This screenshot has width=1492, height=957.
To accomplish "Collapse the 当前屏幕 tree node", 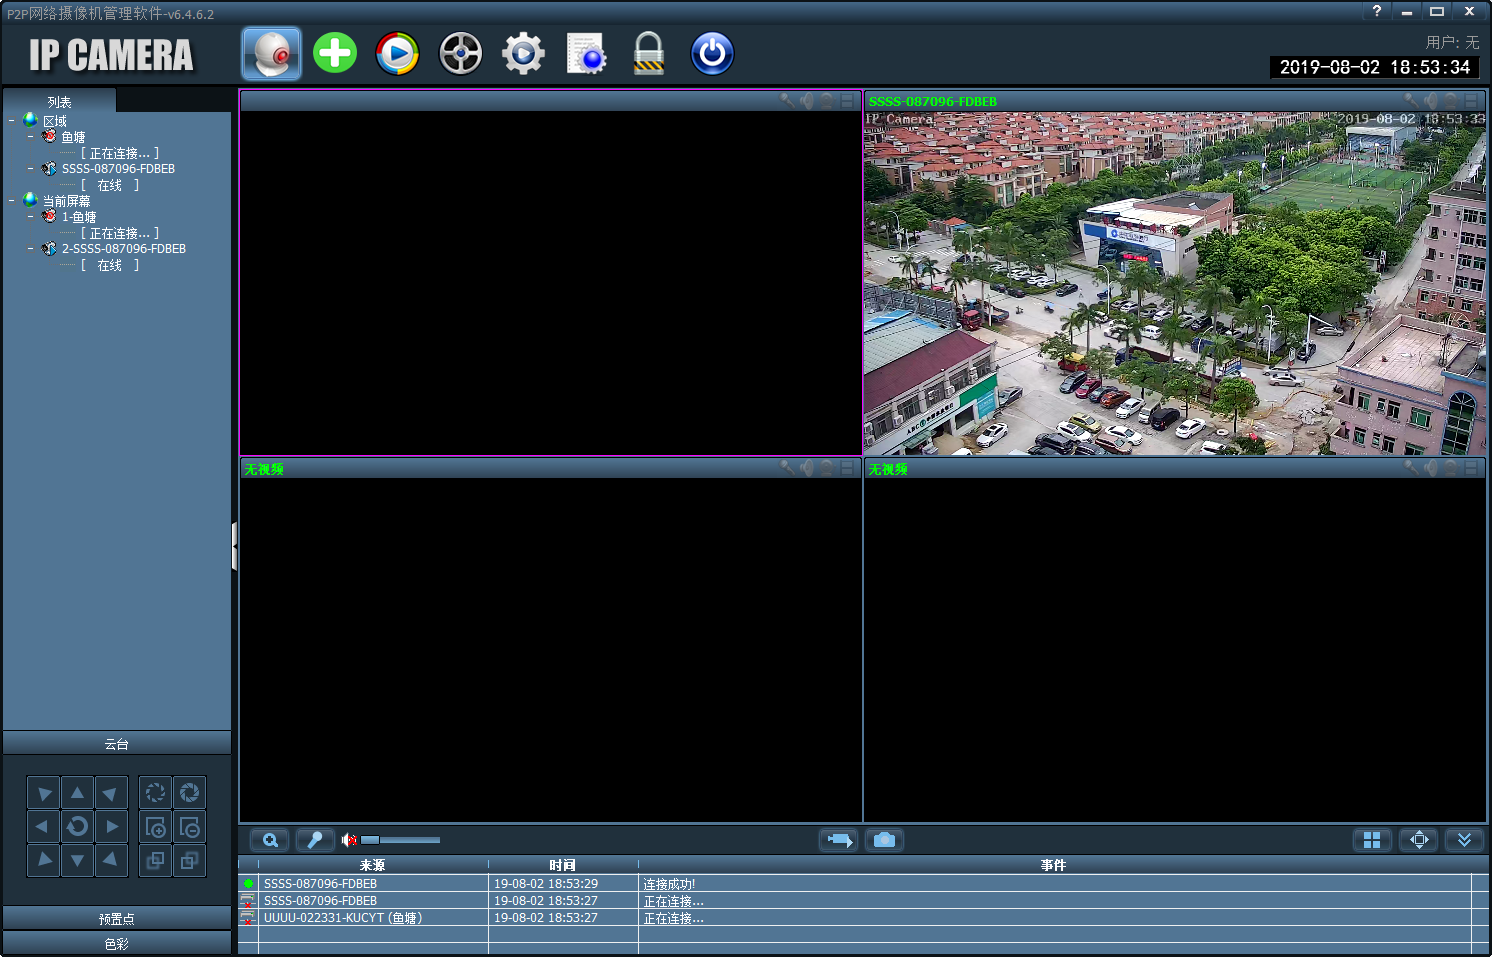I will pyautogui.click(x=12, y=201).
